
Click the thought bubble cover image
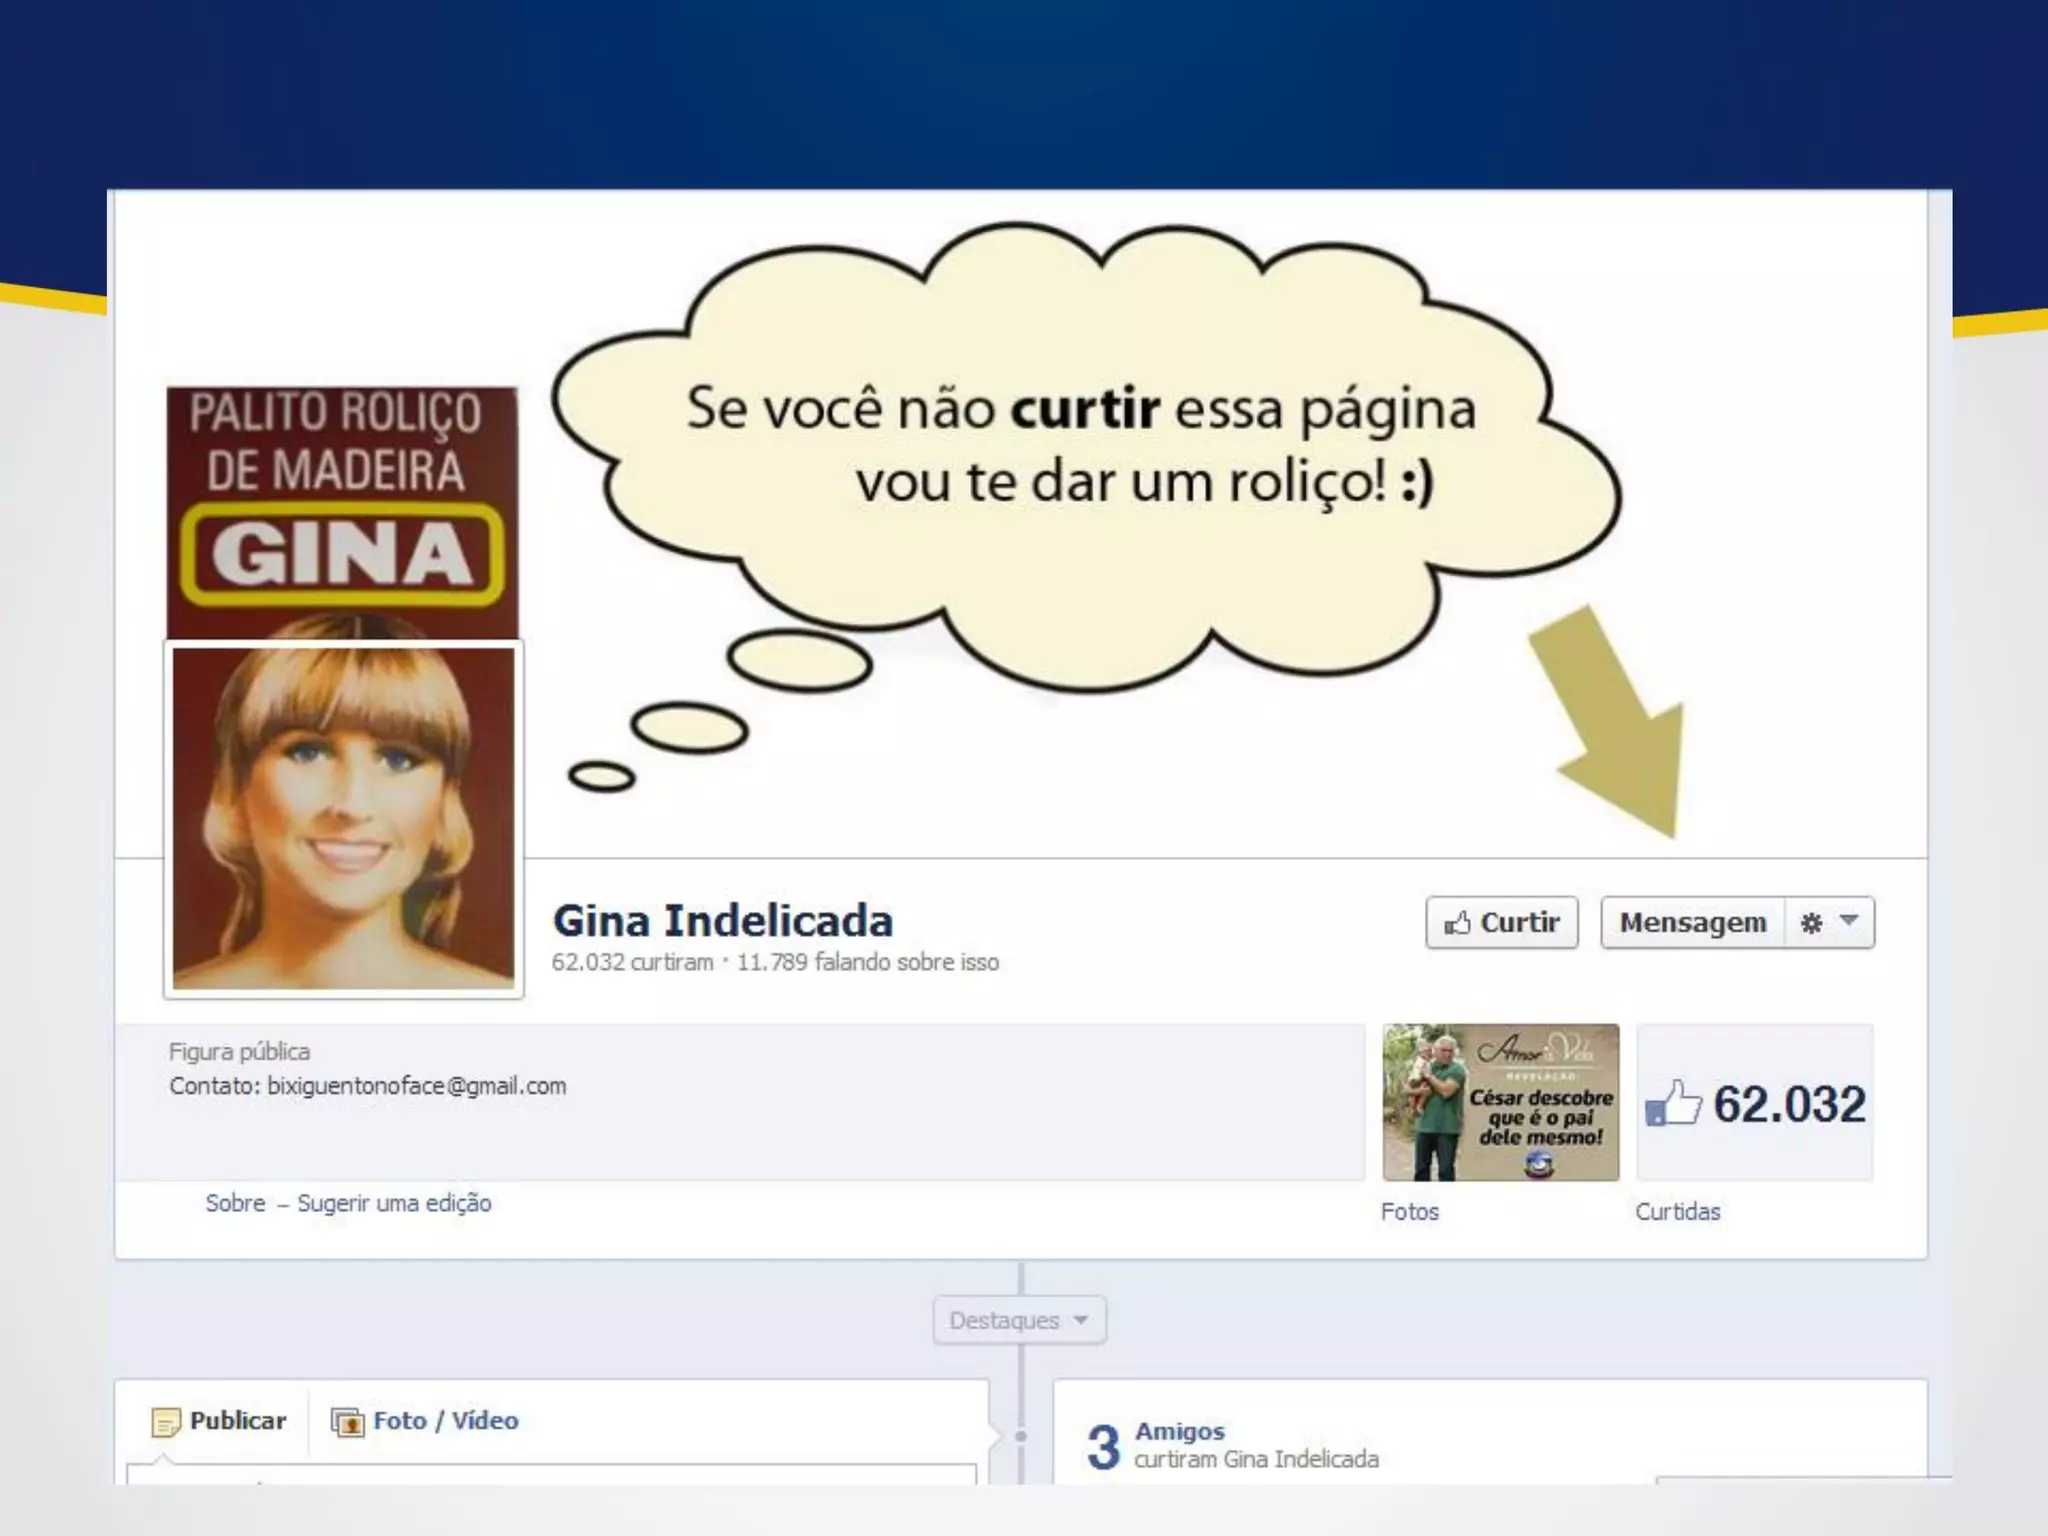(1080, 450)
